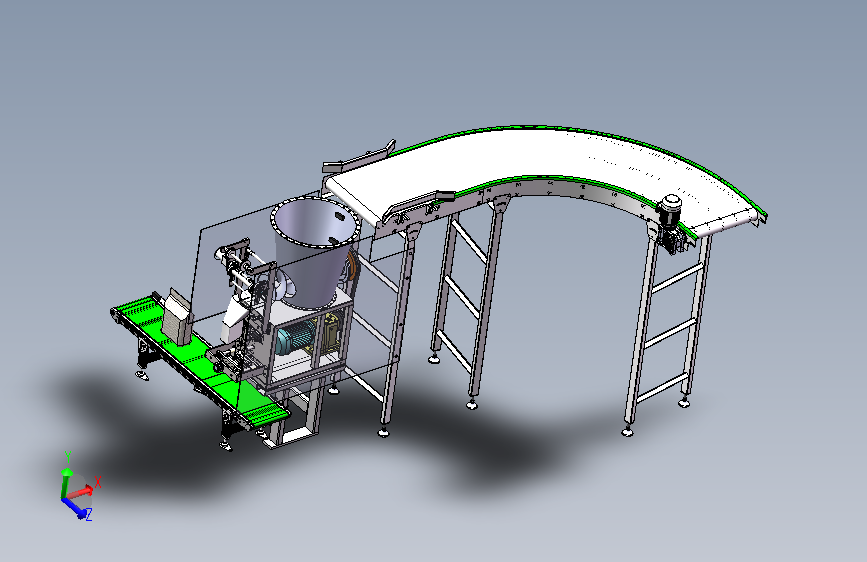Click the red X axis arrow of the triad
867x562 pixels.
tap(82, 492)
